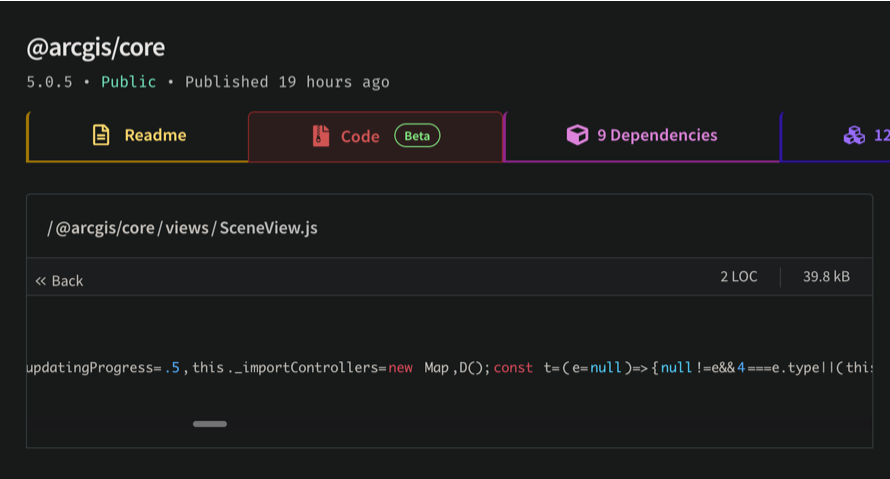Image resolution: width=890 pixels, height=479 pixels.
Task: Go back with the Back button
Action: pos(60,281)
